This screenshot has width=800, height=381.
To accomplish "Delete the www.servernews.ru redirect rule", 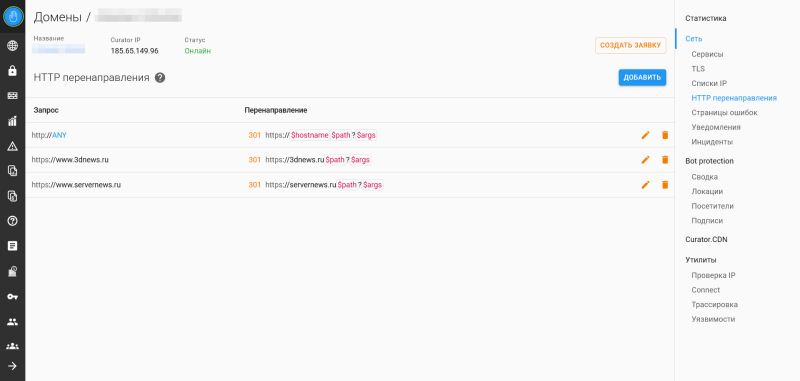I will (x=665, y=185).
